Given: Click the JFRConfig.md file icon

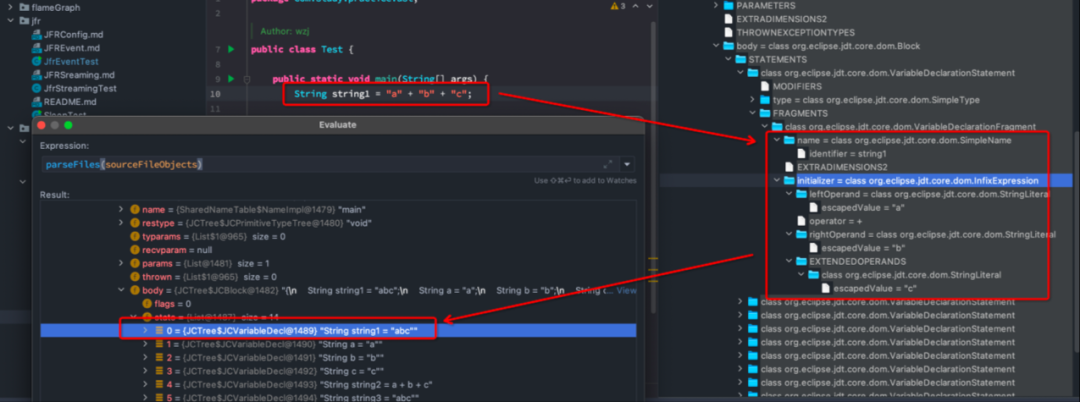Looking at the screenshot, I should point(37,34).
